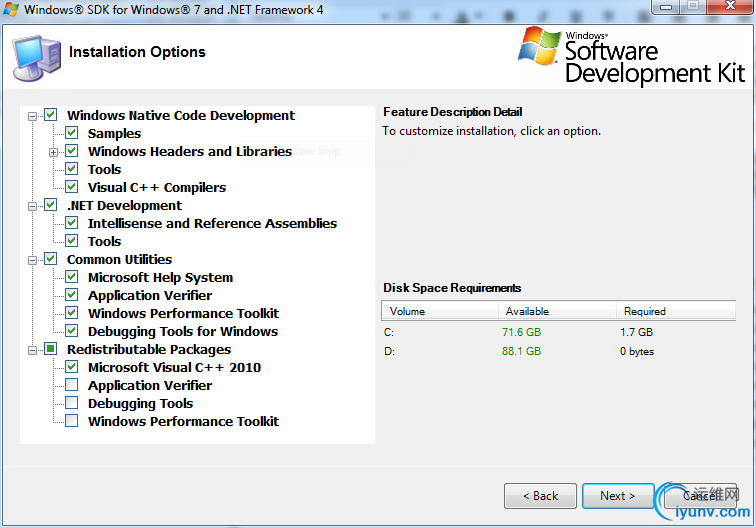Click the 0 bytes required value

click(x=637, y=352)
